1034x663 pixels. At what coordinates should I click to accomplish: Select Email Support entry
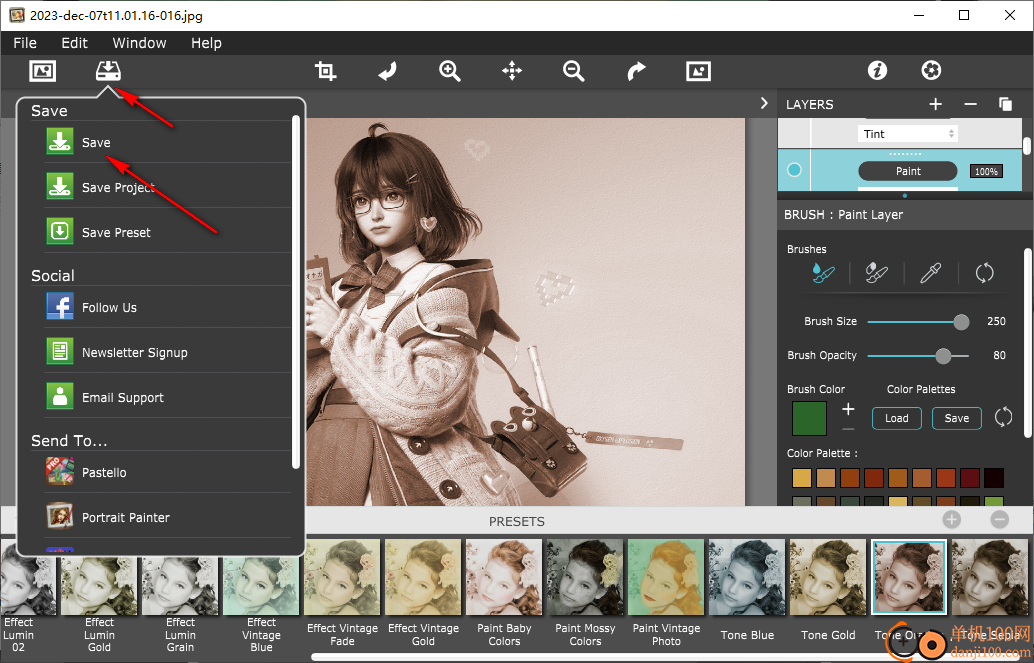(167, 396)
